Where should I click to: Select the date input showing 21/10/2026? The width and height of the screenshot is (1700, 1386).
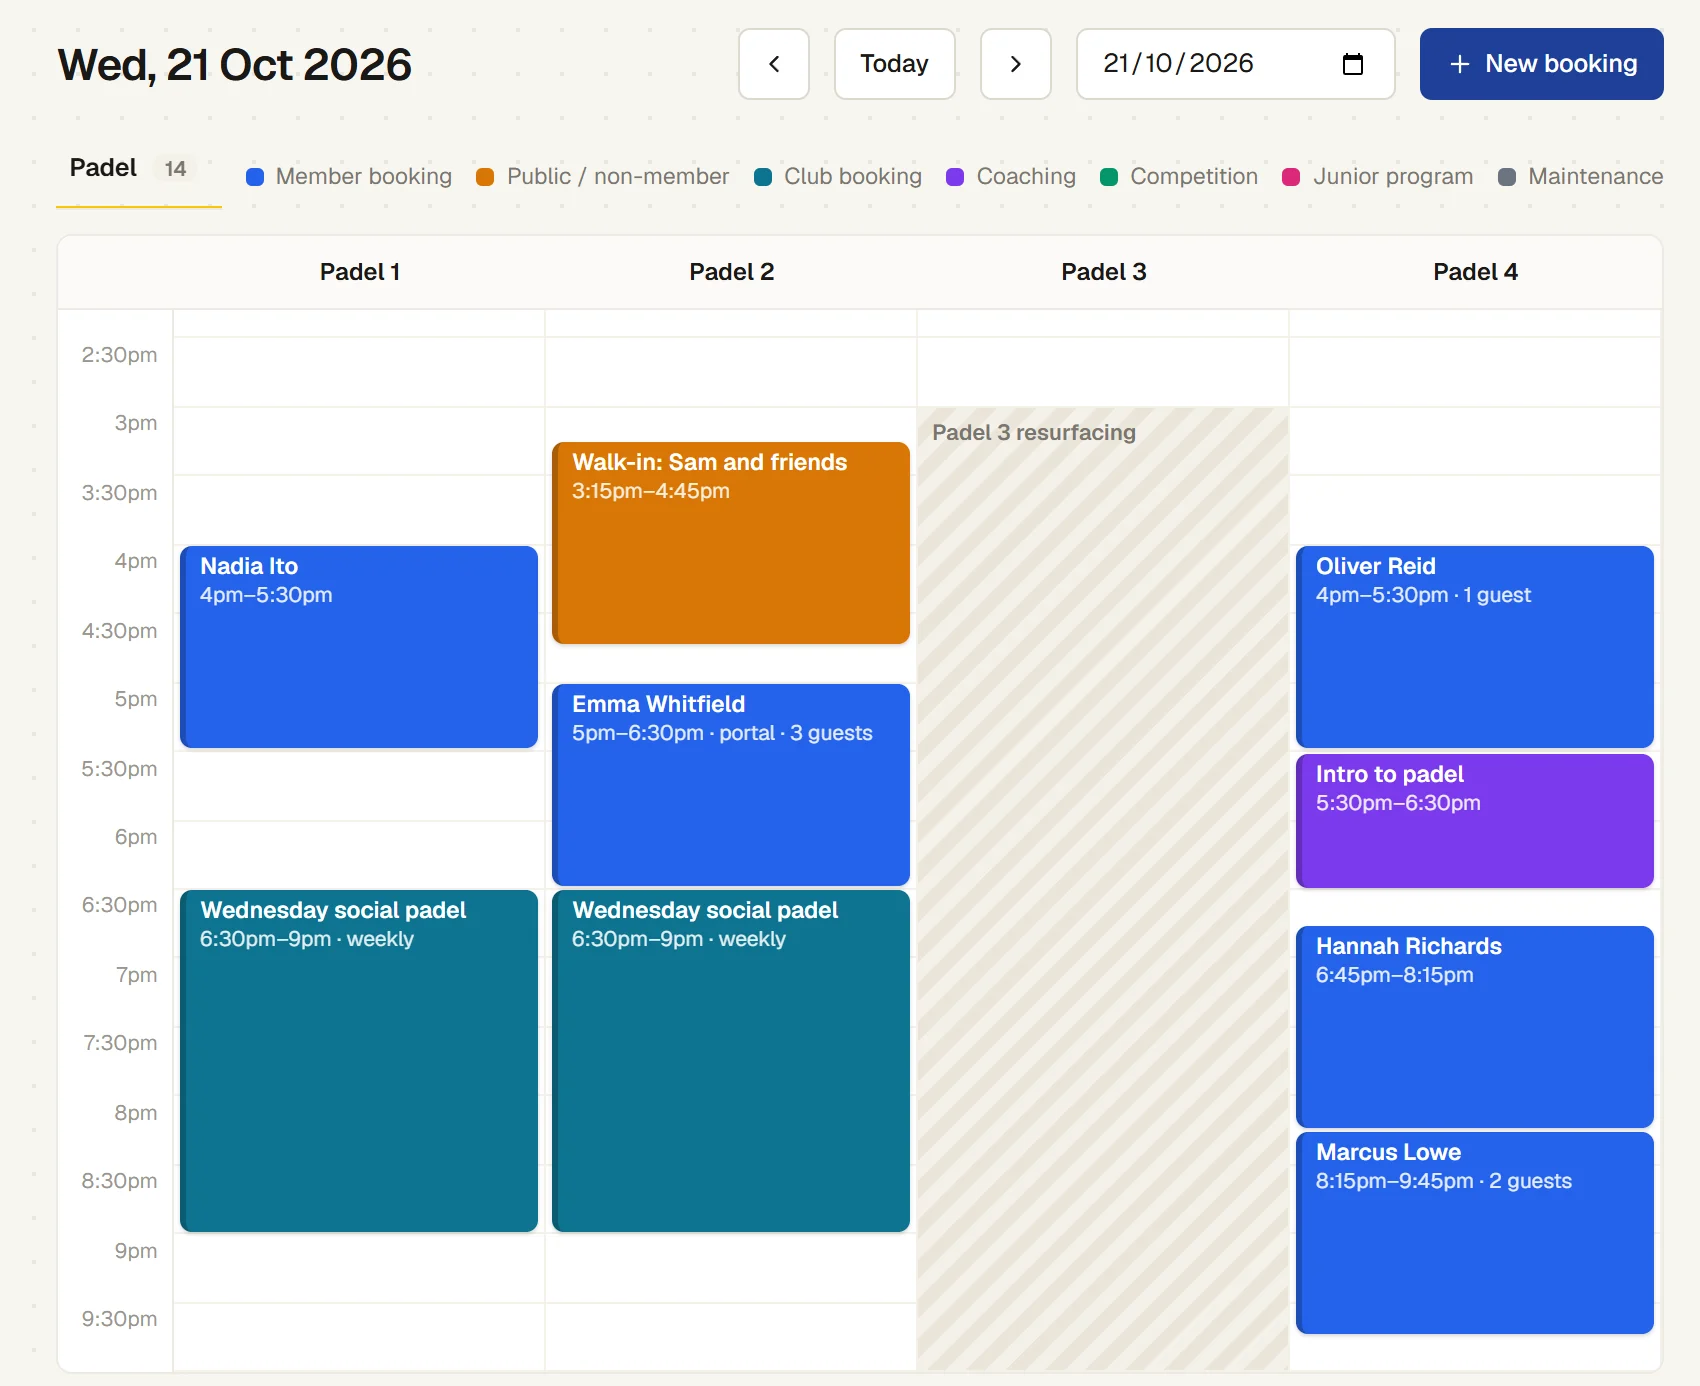point(1235,64)
